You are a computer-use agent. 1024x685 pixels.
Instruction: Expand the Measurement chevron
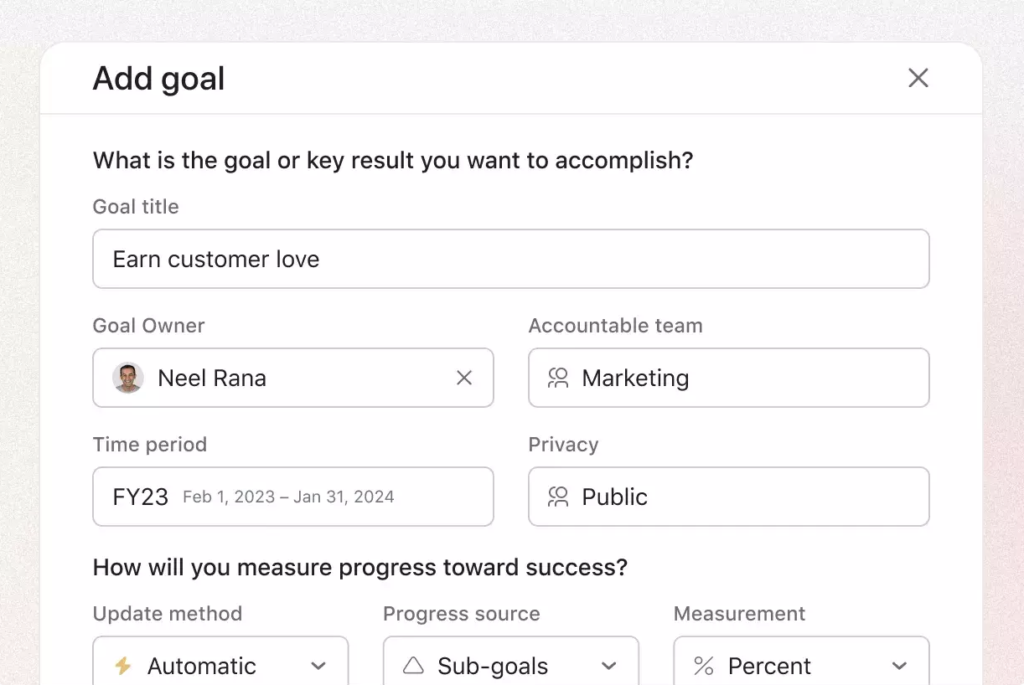click(899, 666)
